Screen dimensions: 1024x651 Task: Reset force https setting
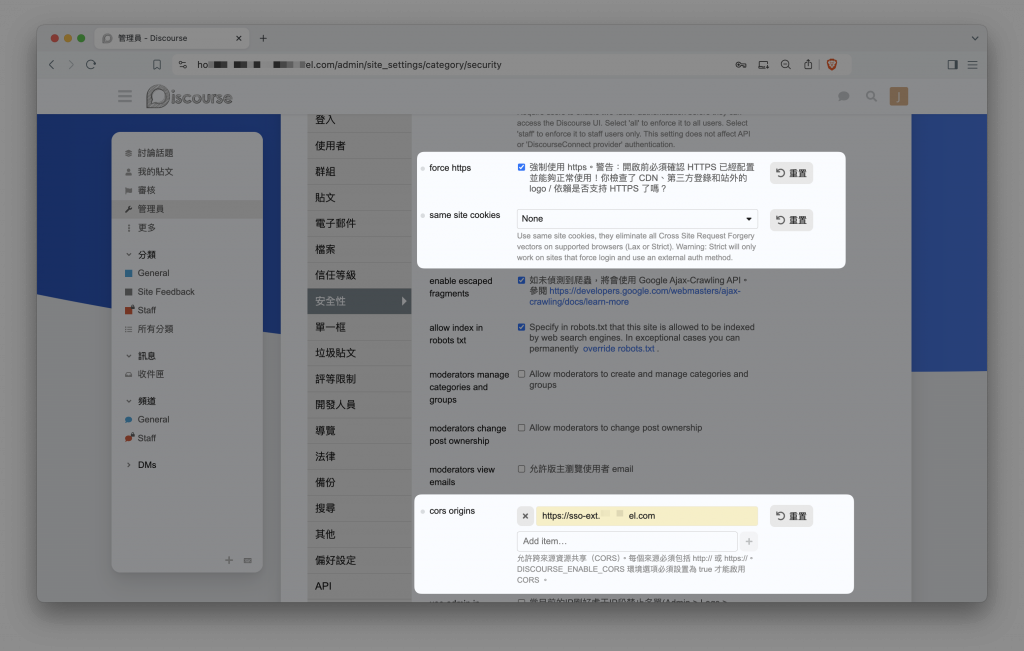pos(791,173)
